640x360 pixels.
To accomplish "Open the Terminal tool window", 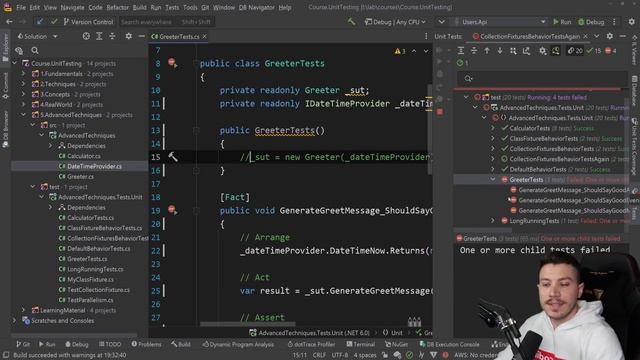I will [x=360, y=344].
